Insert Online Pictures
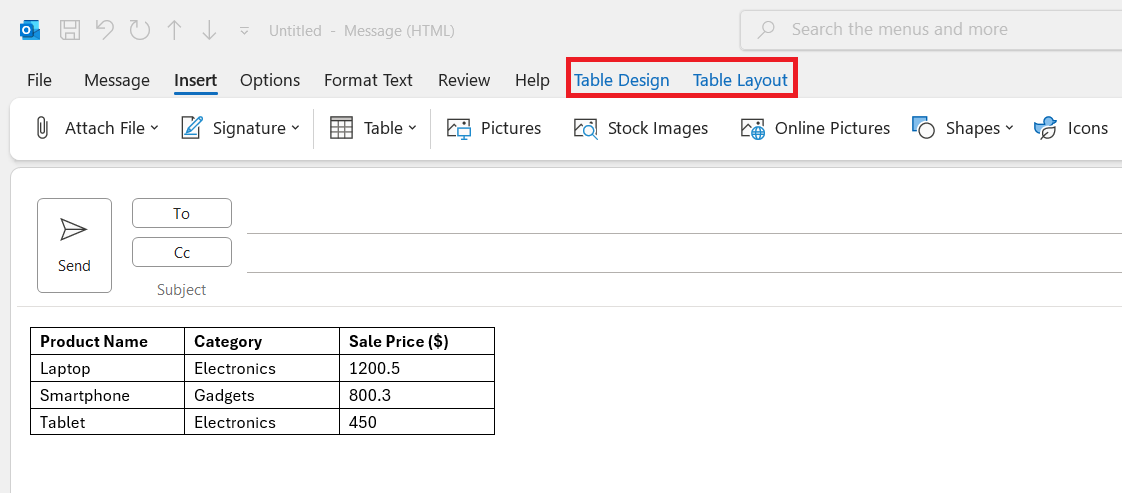Screen dimensions: 1122x493 [815, 128]
